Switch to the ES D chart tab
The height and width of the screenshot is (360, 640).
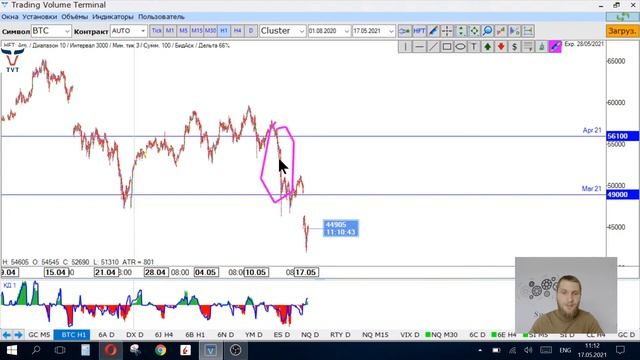[282, 335]
